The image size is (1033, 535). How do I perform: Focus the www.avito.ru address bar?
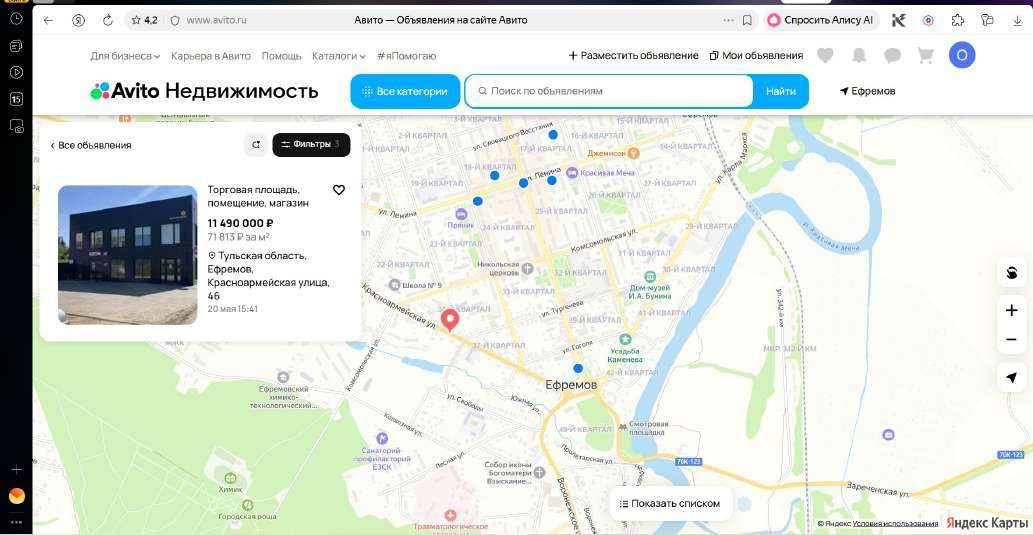pos(217,20)
